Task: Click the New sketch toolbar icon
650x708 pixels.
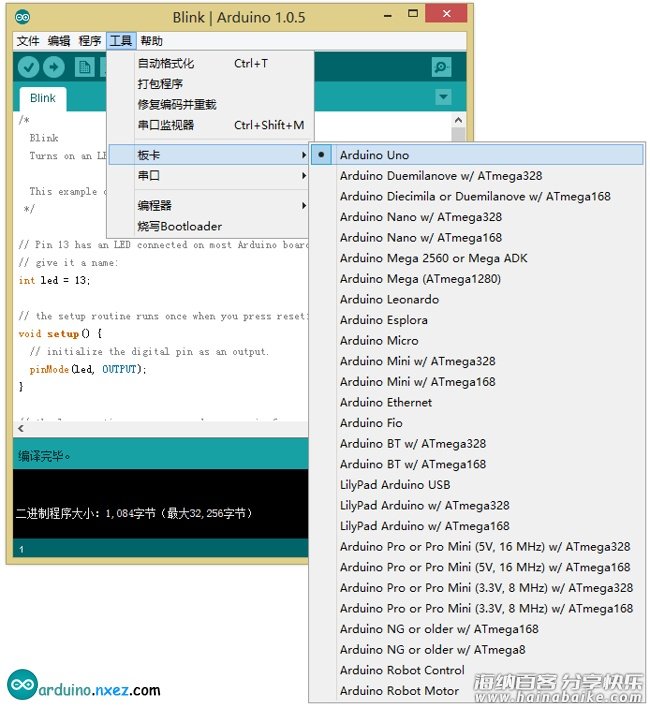Action: tap(84, 67)
